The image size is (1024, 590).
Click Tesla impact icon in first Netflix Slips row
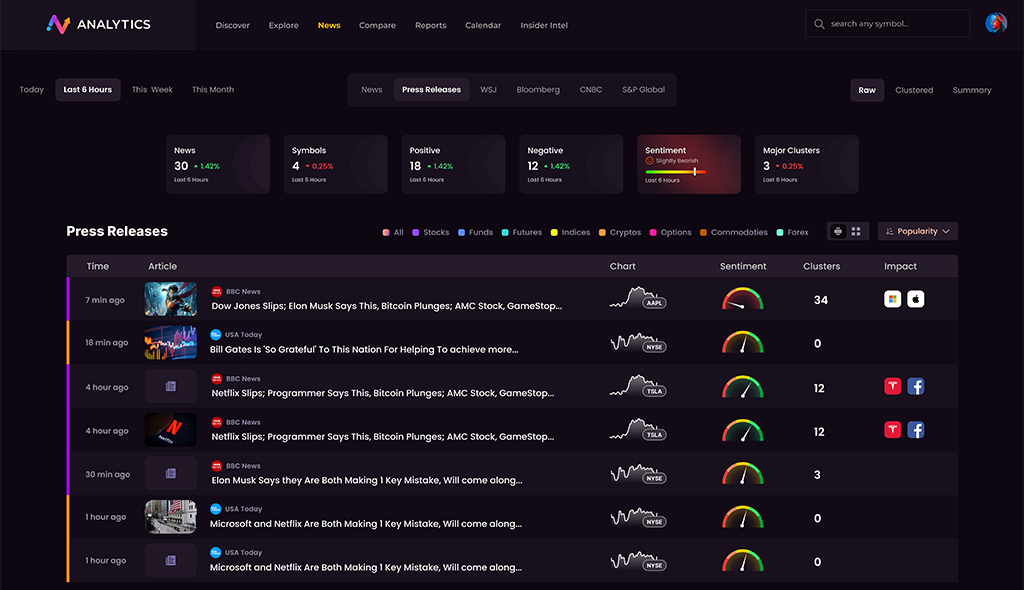pyautogui.click(x=892, y=386)
